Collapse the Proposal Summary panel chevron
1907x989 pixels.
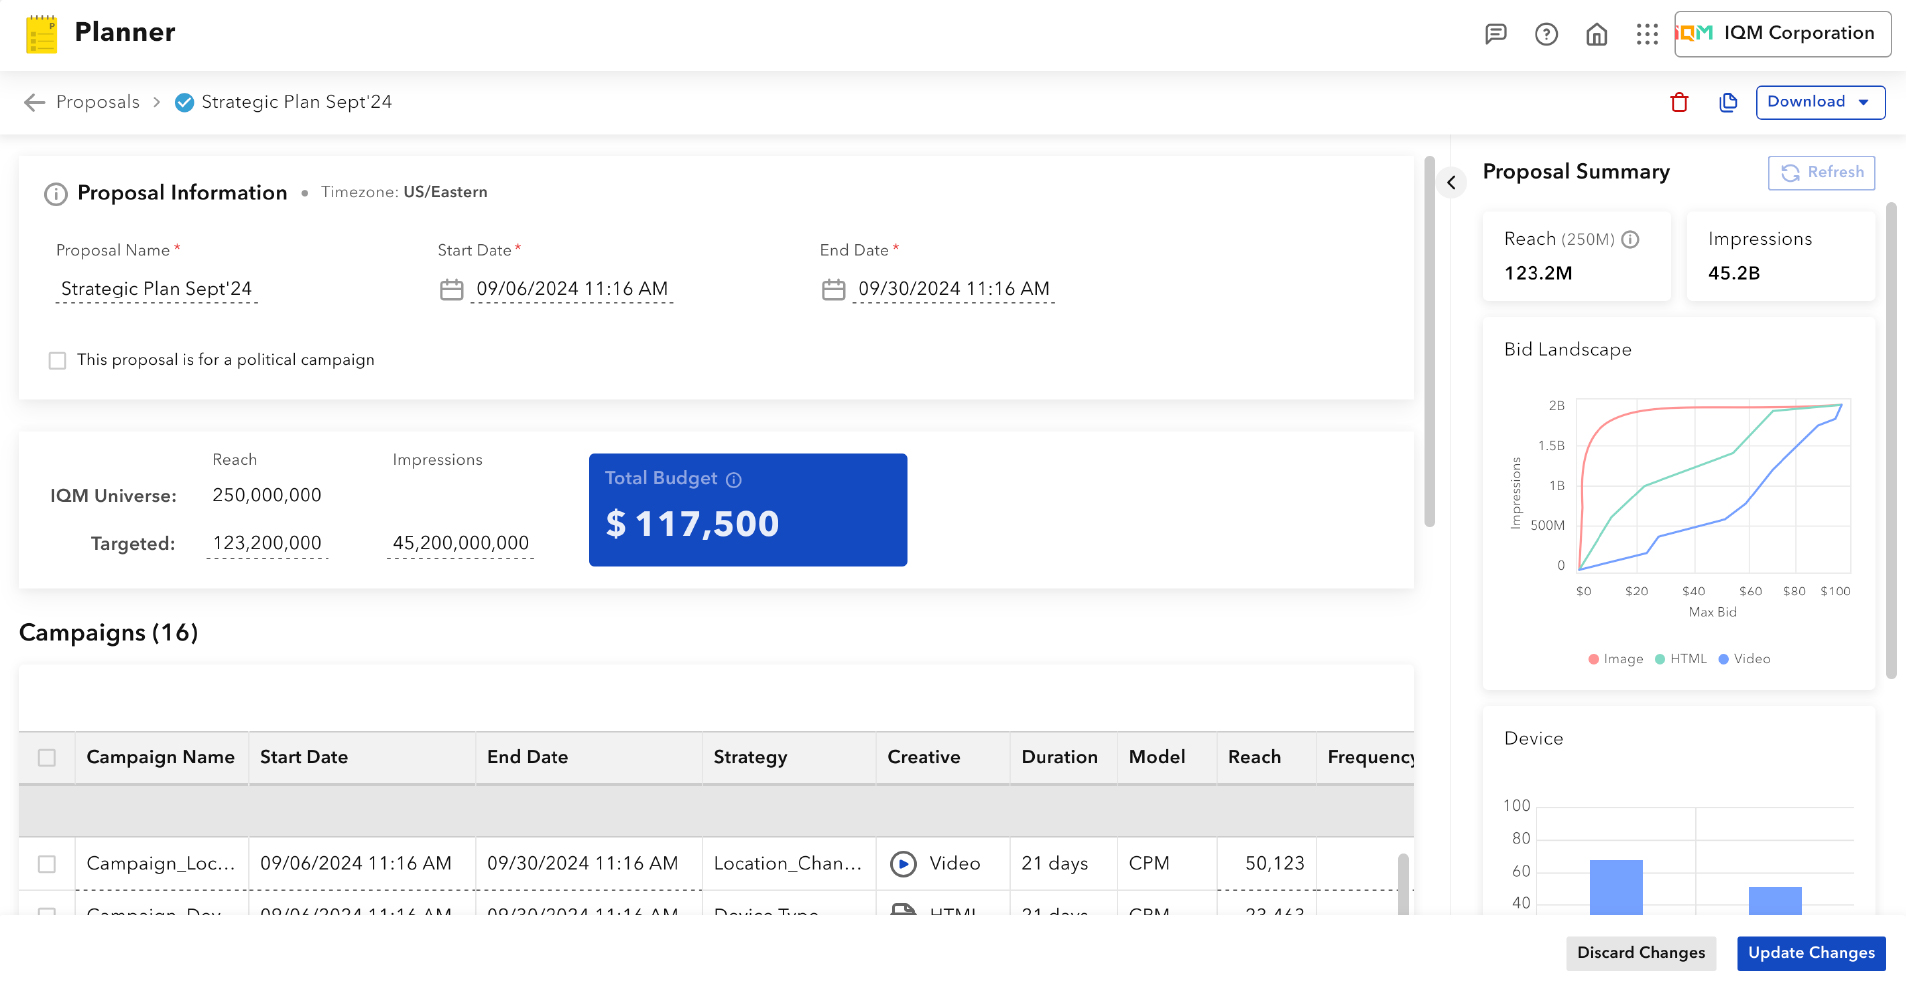click(x=1451, y=183)
